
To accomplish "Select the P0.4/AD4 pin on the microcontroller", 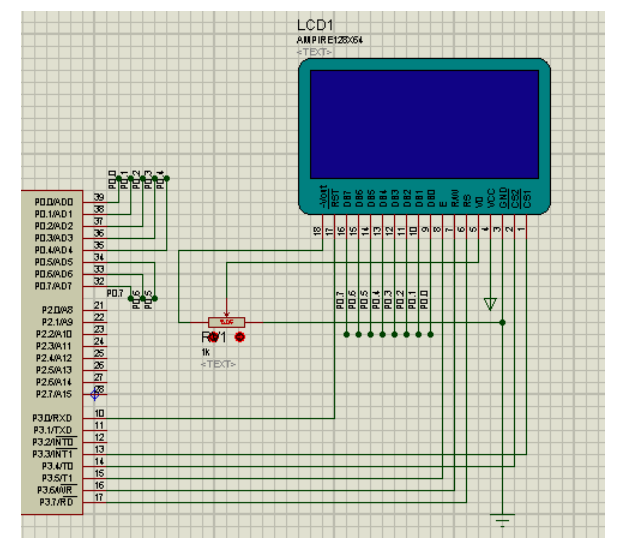I will [x=53, y=250].
